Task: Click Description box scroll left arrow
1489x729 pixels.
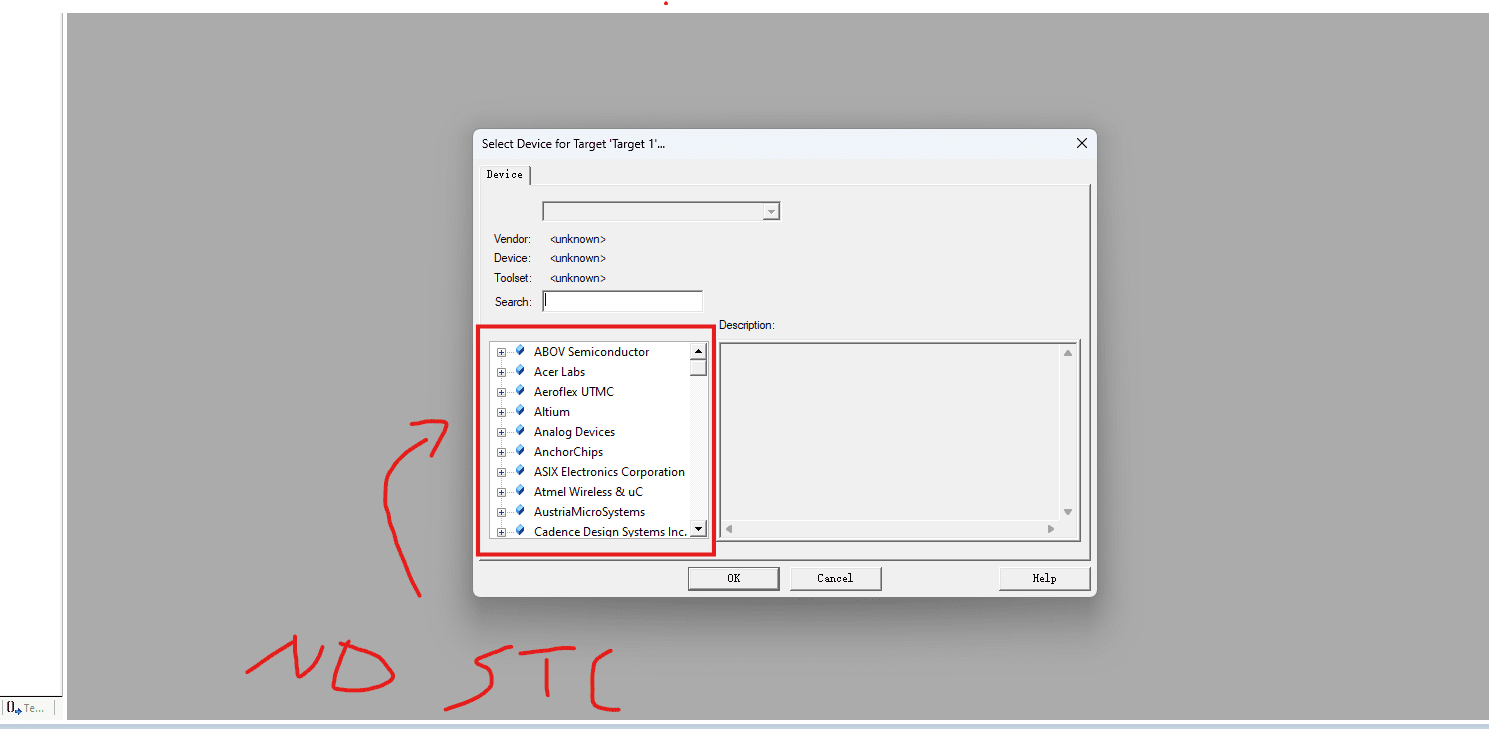Action: tap(729, 528)
